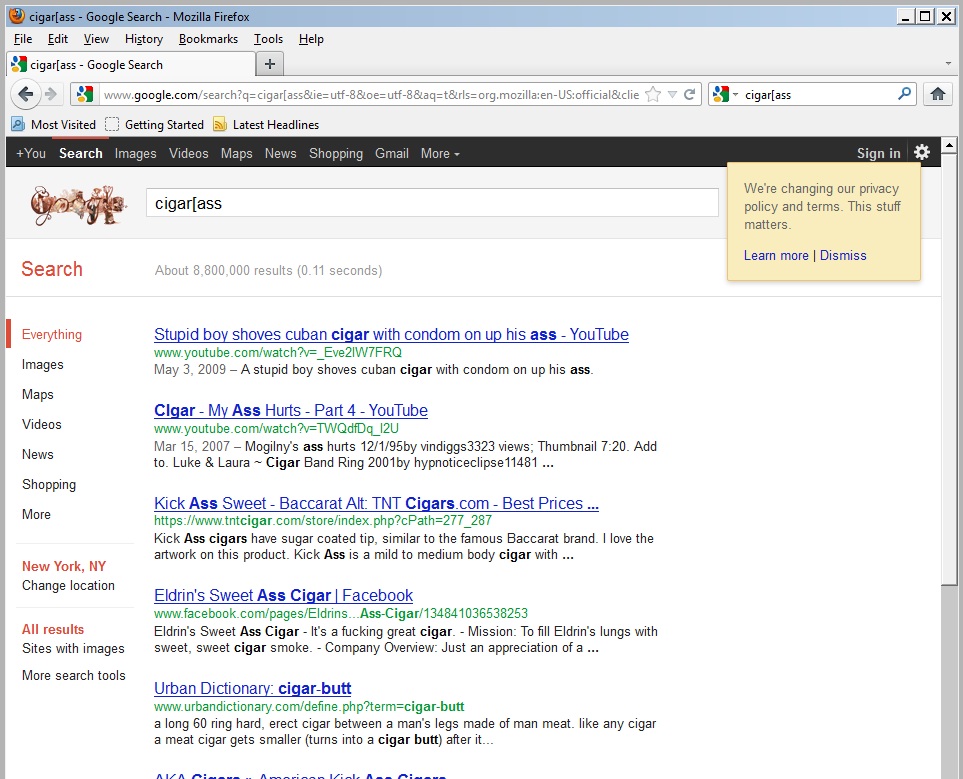Reload the page using the refresh icon
The height and width of the screenshot is (779, 963).
[x=690, y=94]
